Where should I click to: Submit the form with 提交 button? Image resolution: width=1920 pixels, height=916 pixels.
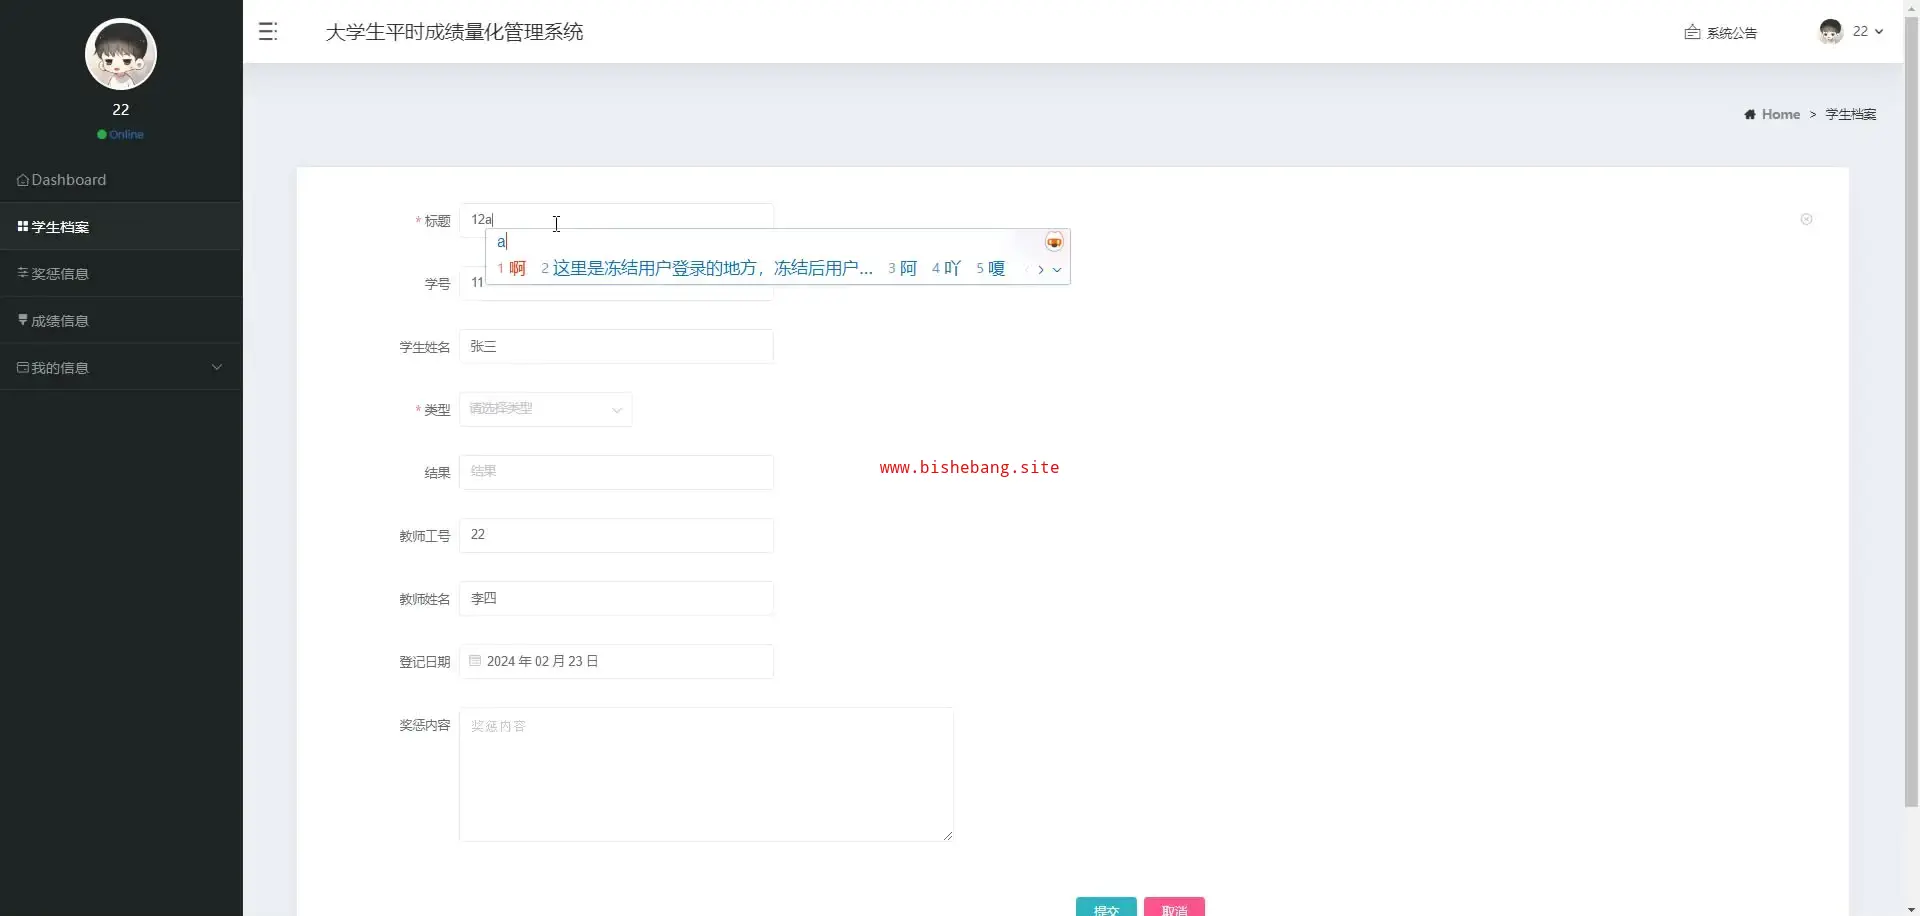[1106, 907]
